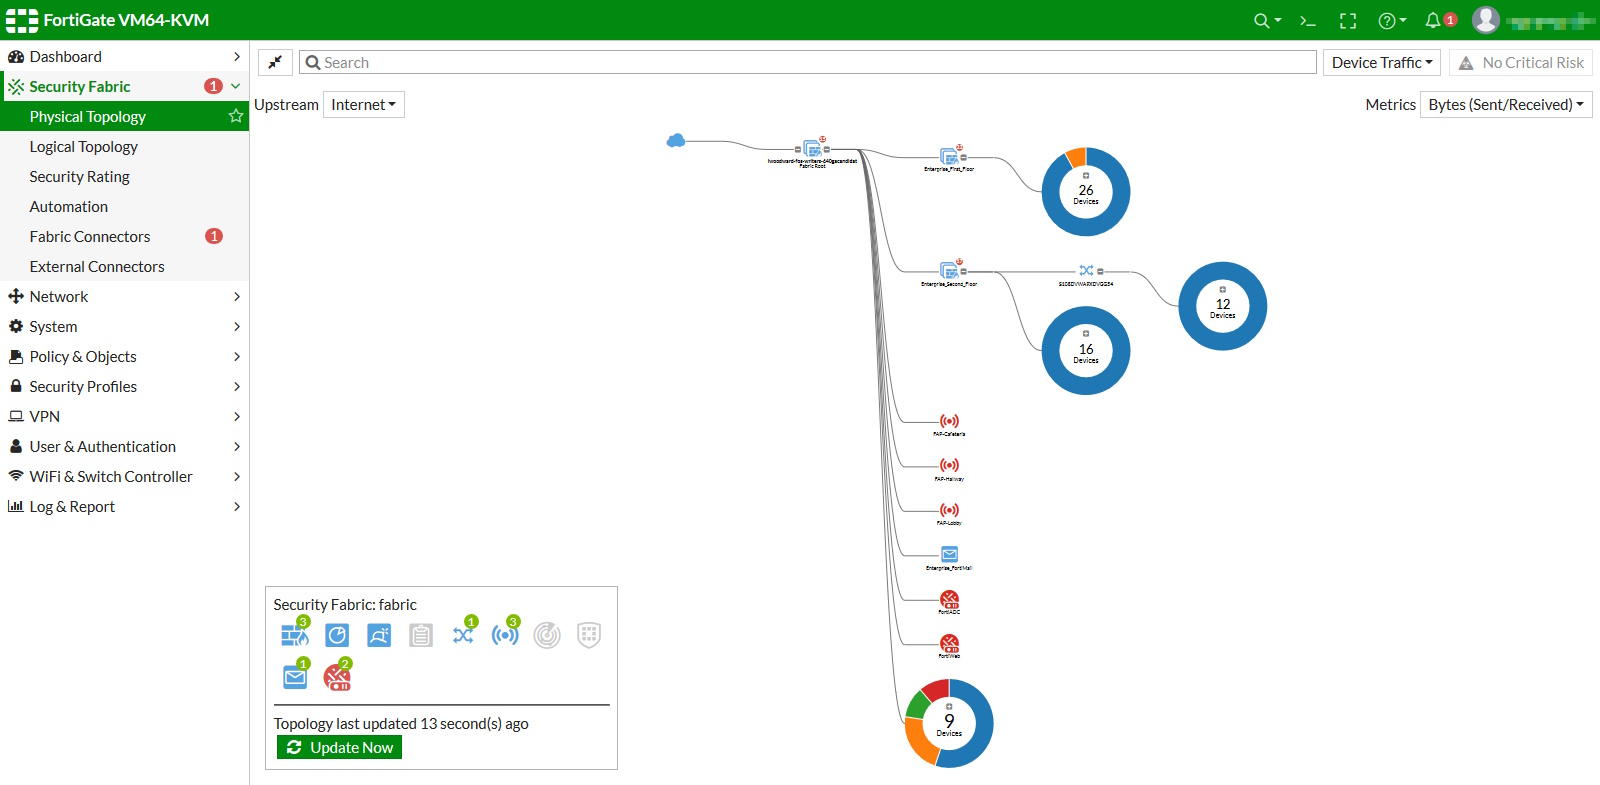
Task: Collapse the Fabric Root node's upstream branch
Action: click(798, 150)
